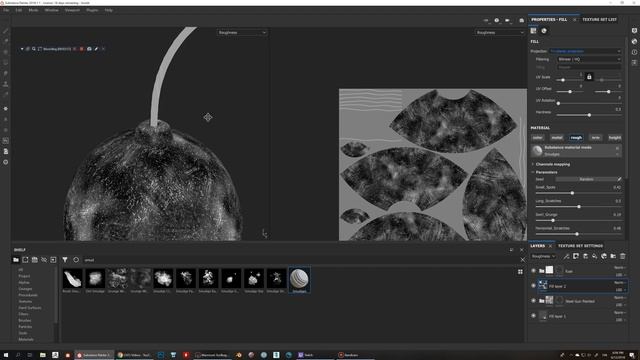Toggle the nrm material channel

coord(596,138)
